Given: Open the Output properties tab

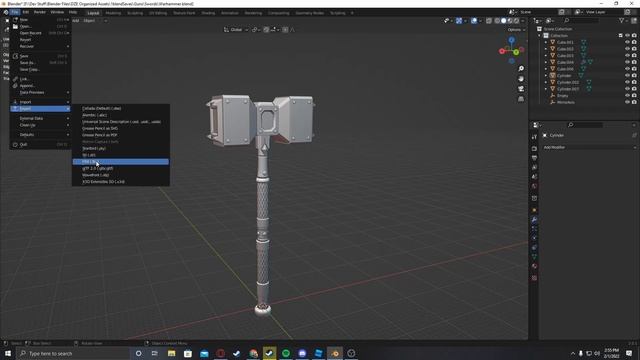Looking at the screenshot, I should (534, 158).
